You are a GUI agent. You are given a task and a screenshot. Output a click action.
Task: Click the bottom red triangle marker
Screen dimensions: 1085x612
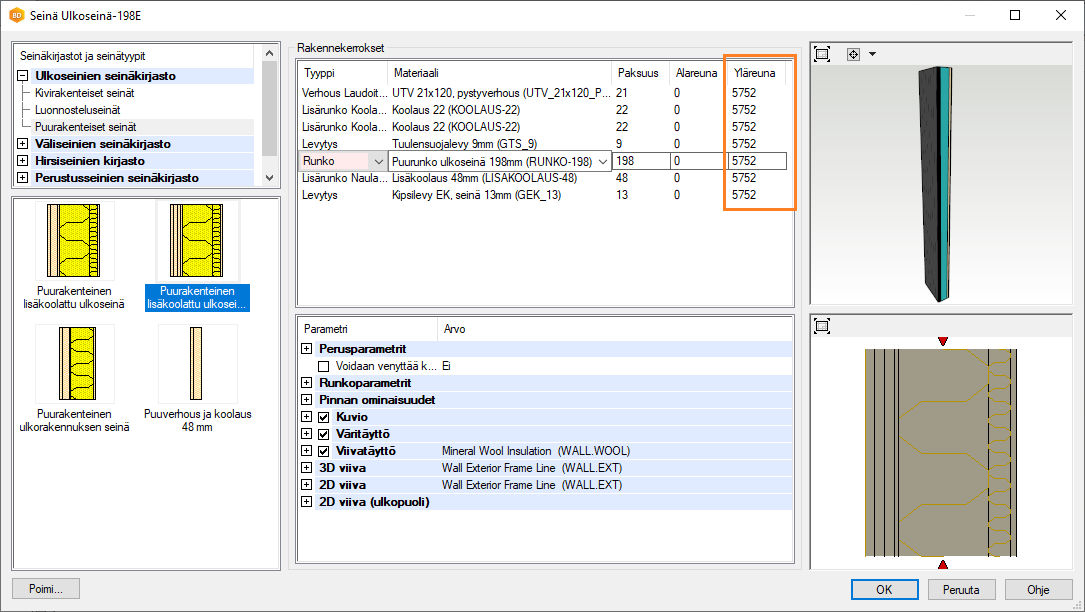(941, 565)
